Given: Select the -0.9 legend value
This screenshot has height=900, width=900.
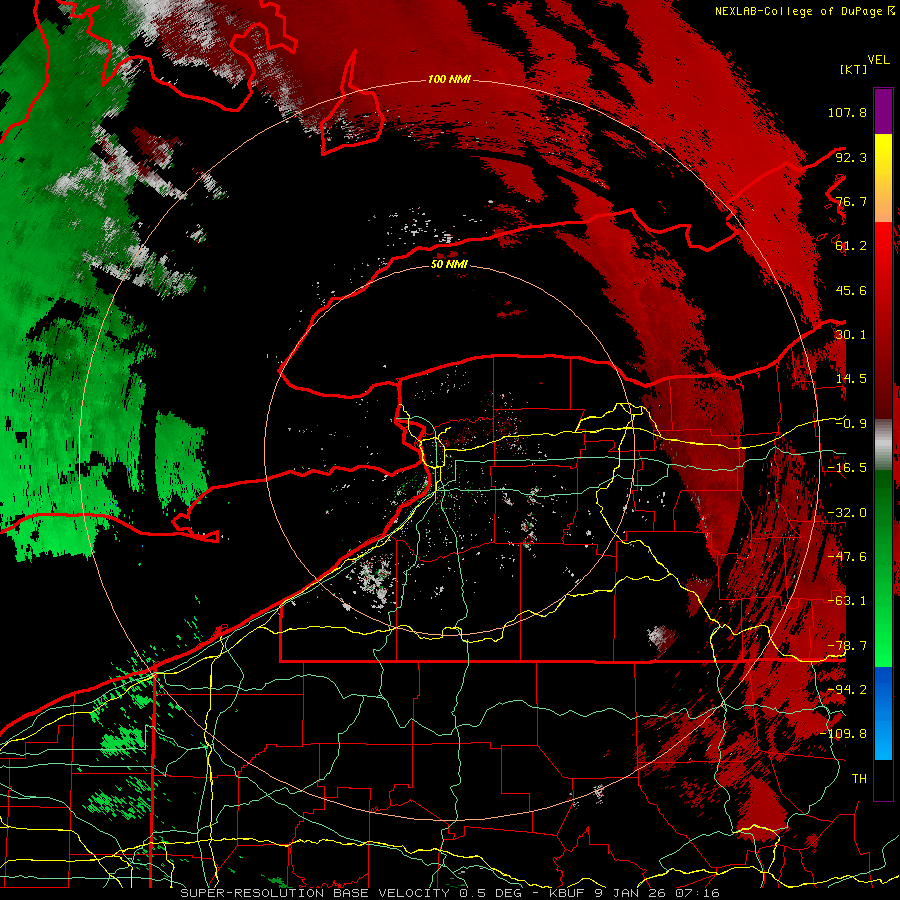Looking at the screenshot, I should coord(851,424).
